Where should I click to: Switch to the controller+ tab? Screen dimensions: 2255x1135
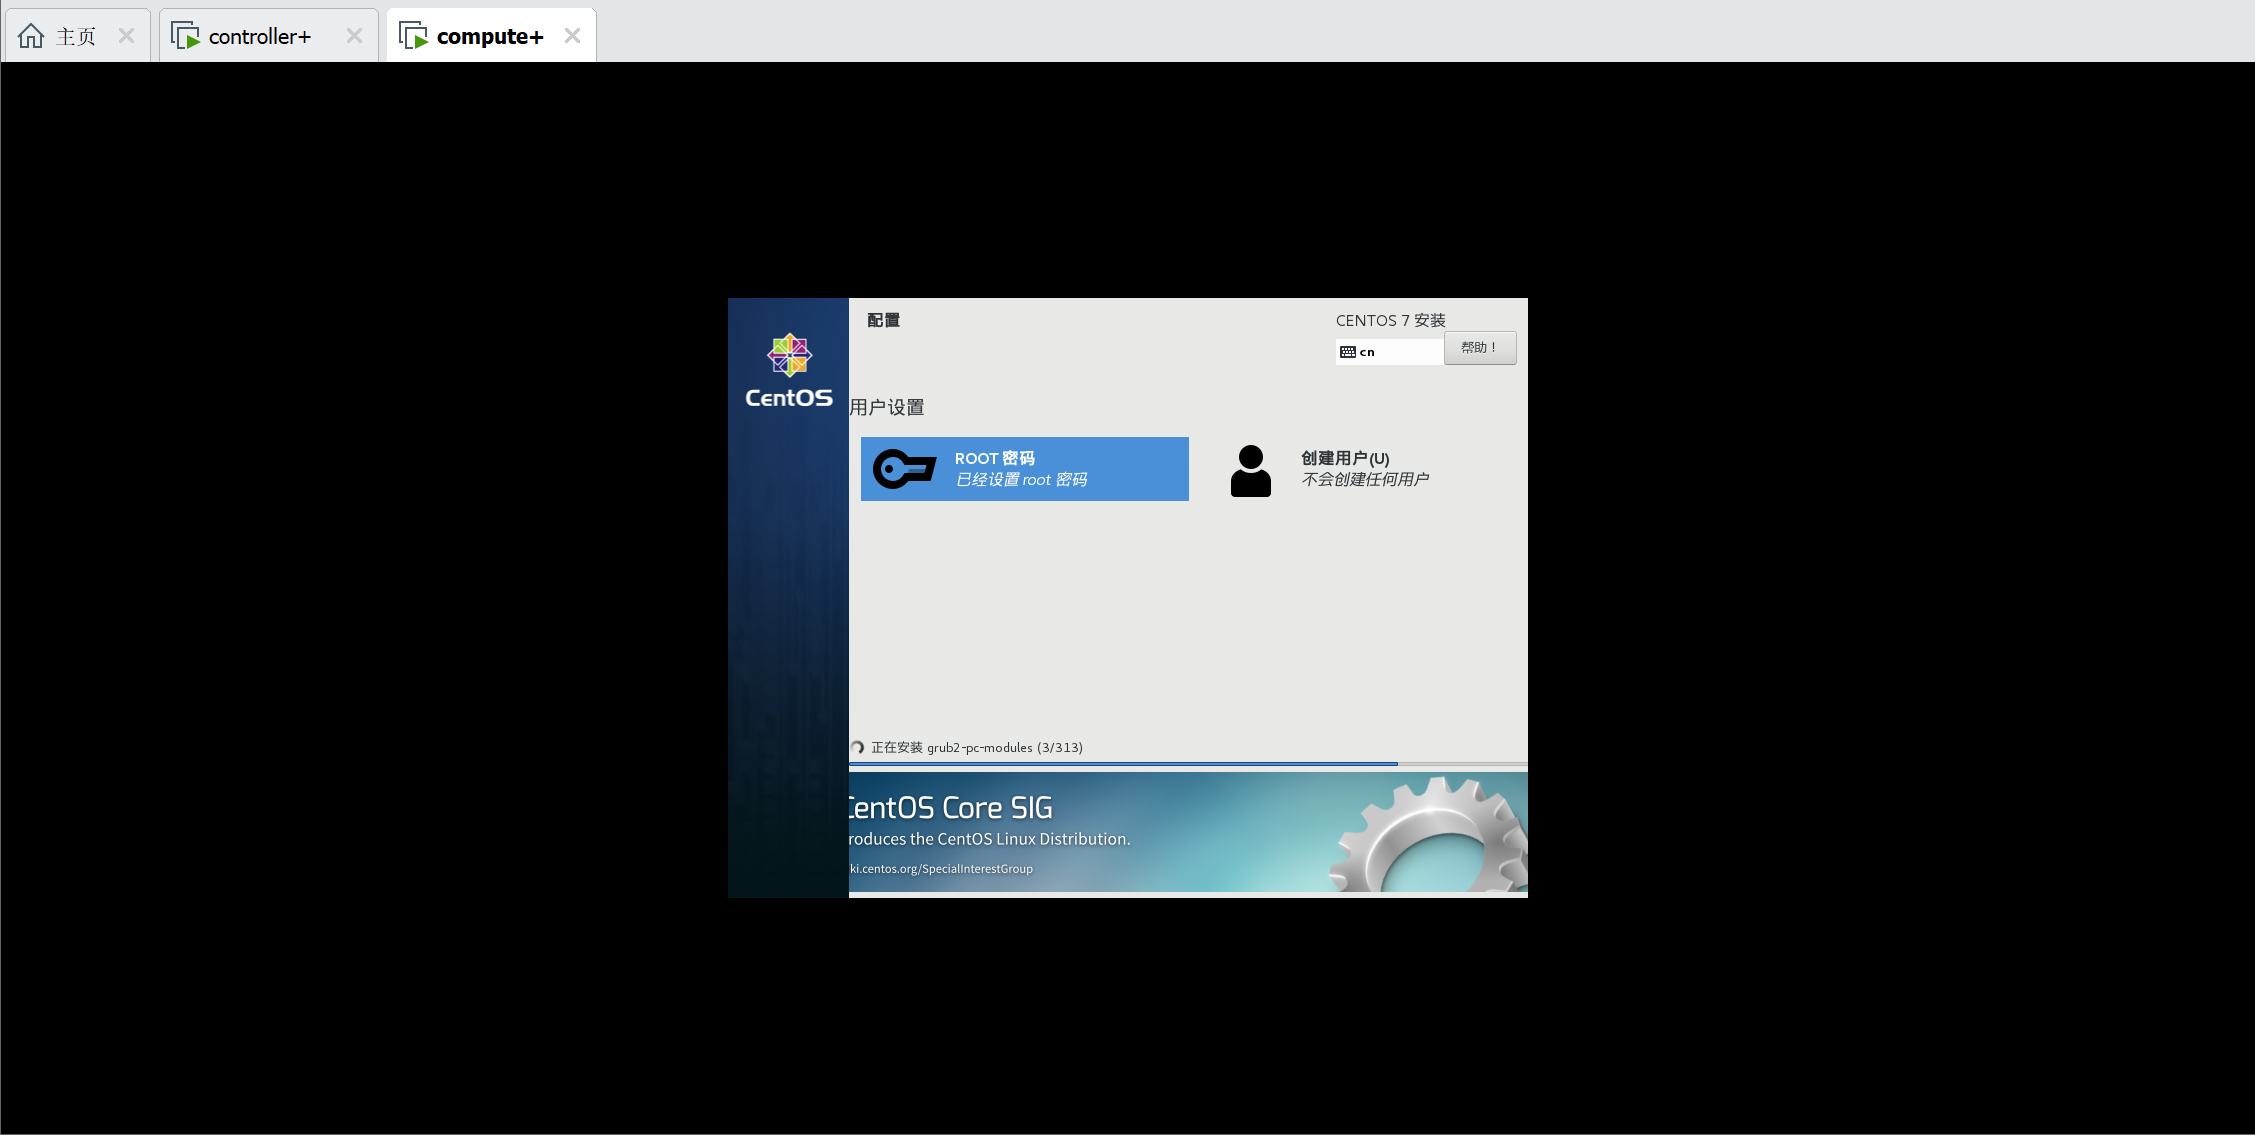tap(268, 36)
